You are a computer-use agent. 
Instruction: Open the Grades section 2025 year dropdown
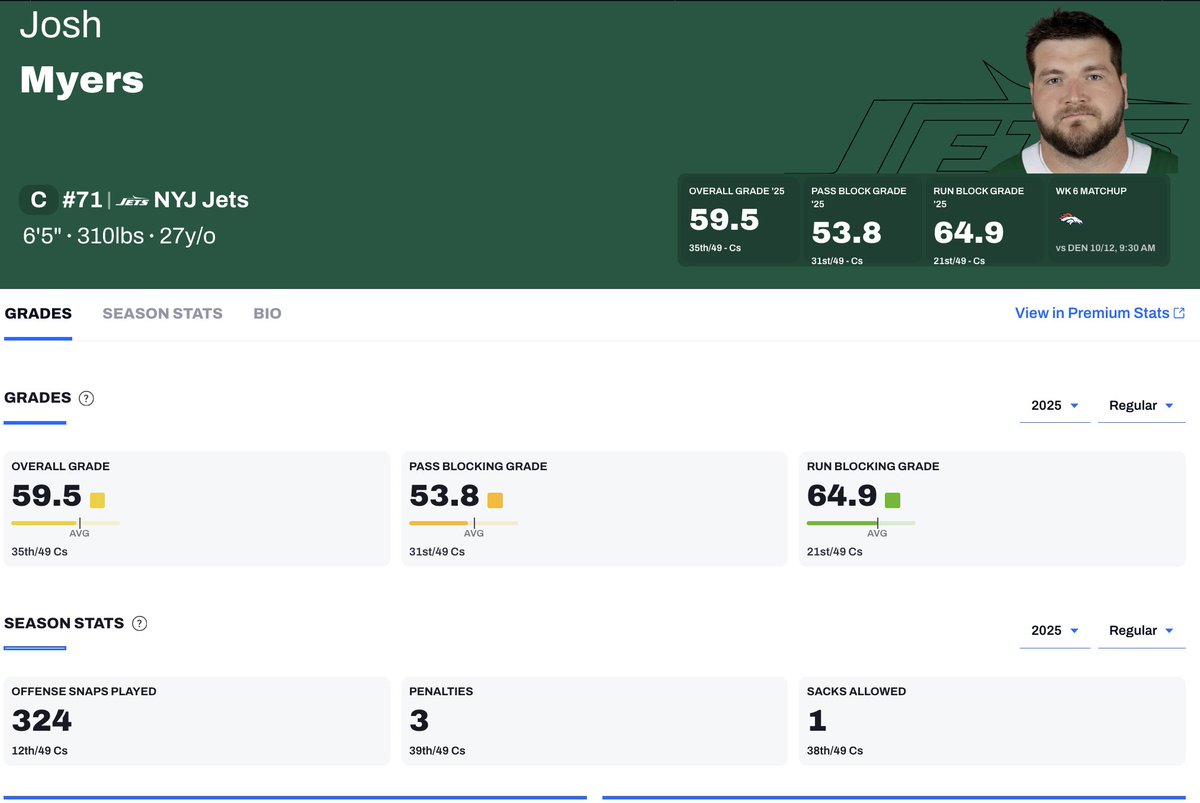(1055, 406)
